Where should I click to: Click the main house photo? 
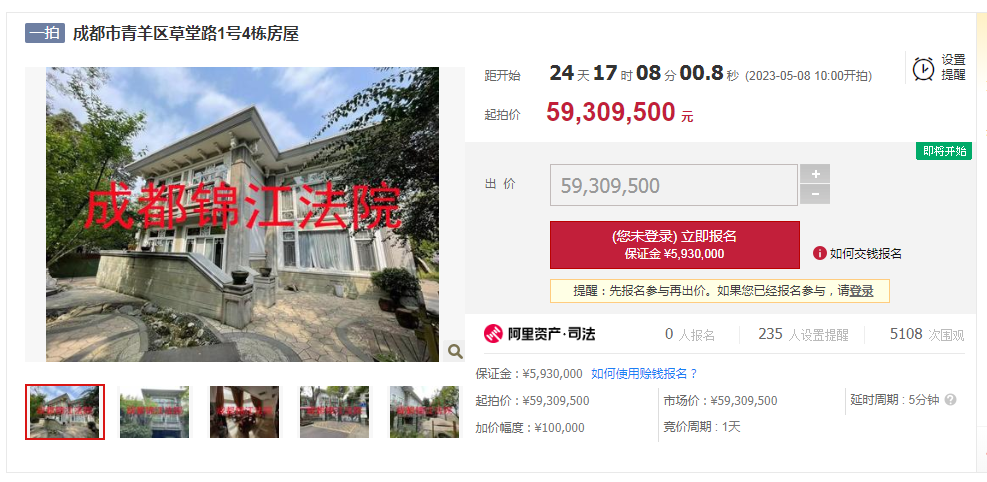pyautogui.click(x=242, y=215)
